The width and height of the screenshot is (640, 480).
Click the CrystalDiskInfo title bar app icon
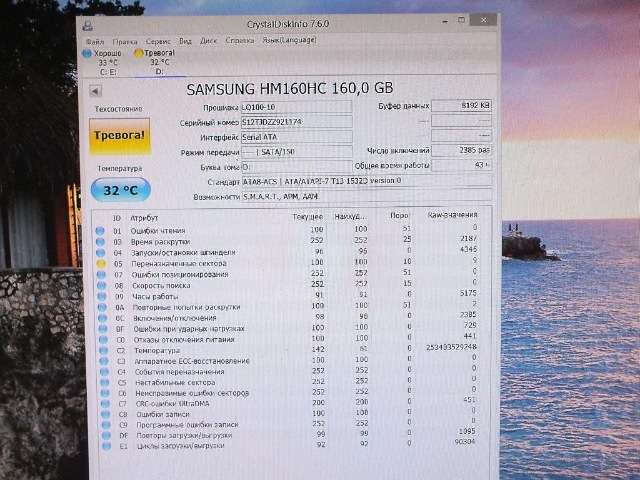[87, 26]
